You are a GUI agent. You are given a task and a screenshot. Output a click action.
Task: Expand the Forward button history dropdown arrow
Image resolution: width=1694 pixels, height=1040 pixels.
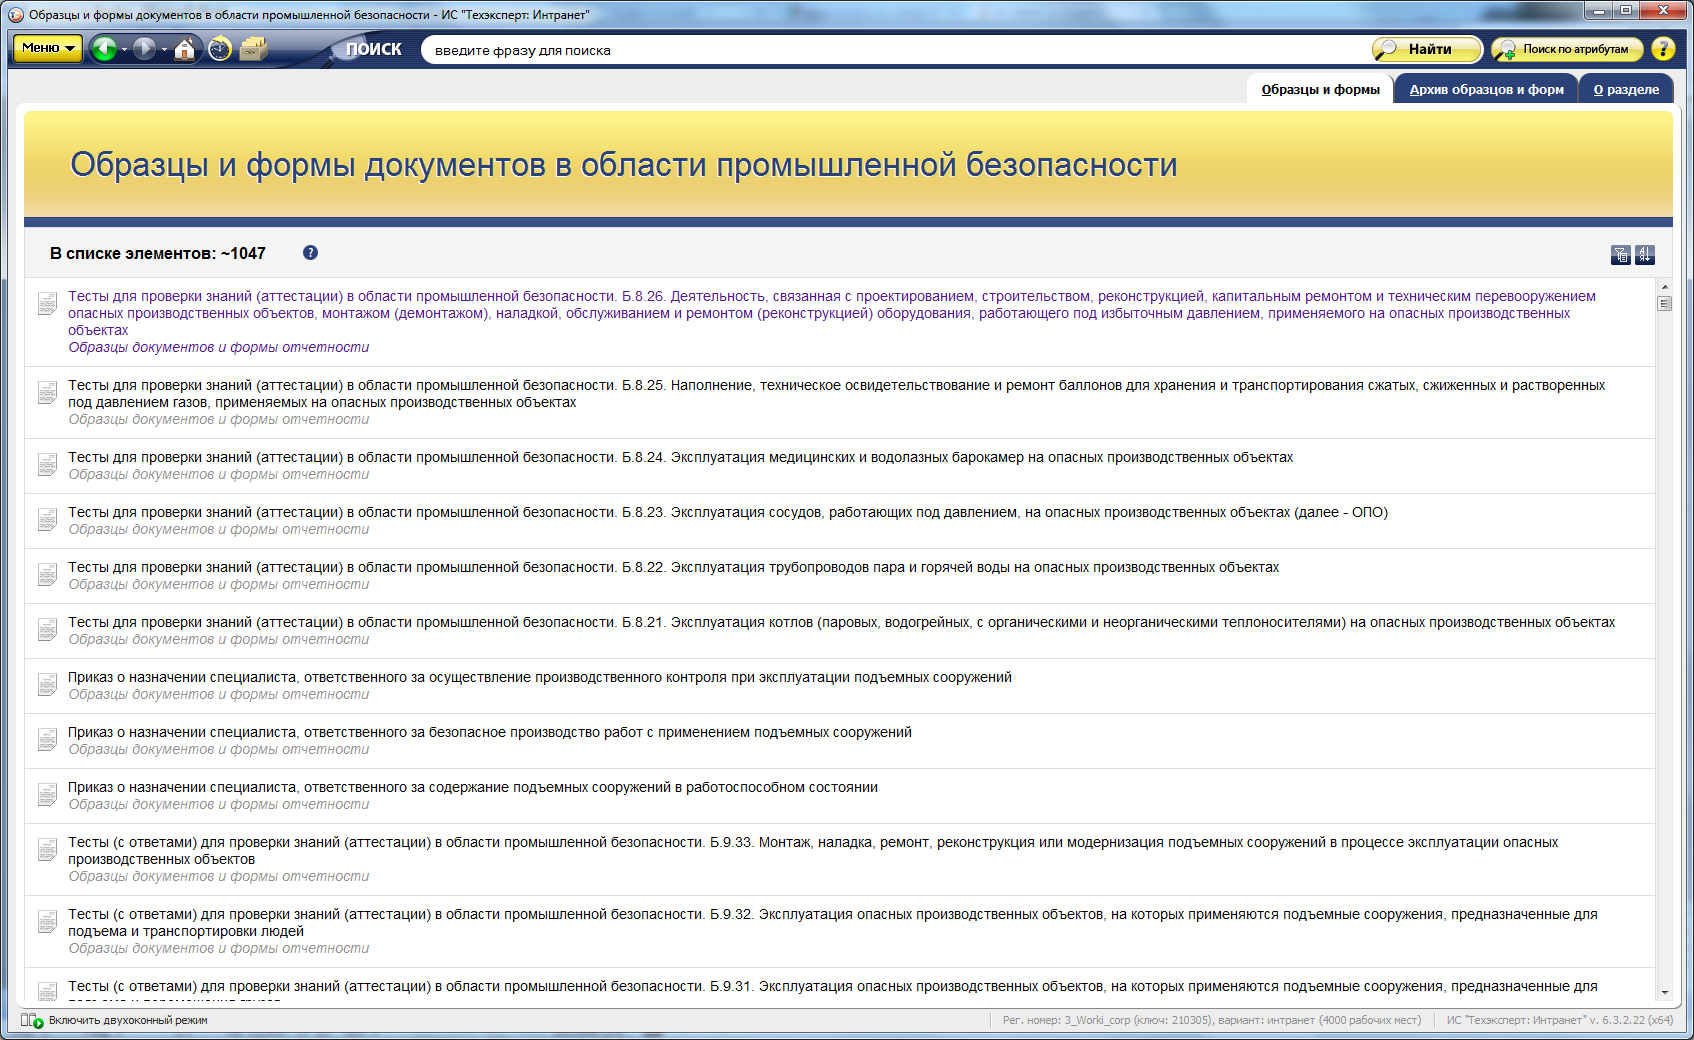click(165, 50)
